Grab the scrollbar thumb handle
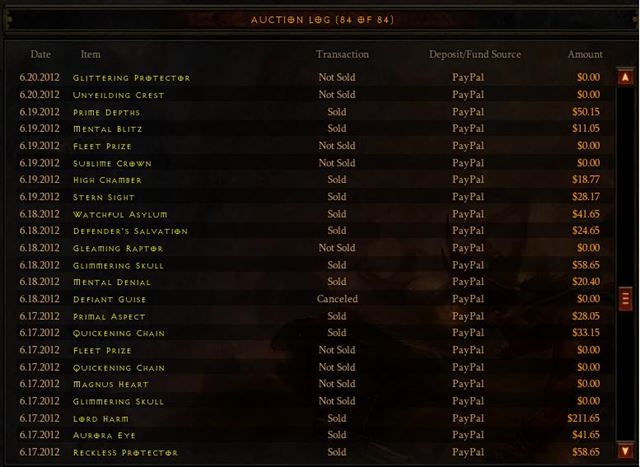Screen dimensions: 640x467 coord(625,299)
